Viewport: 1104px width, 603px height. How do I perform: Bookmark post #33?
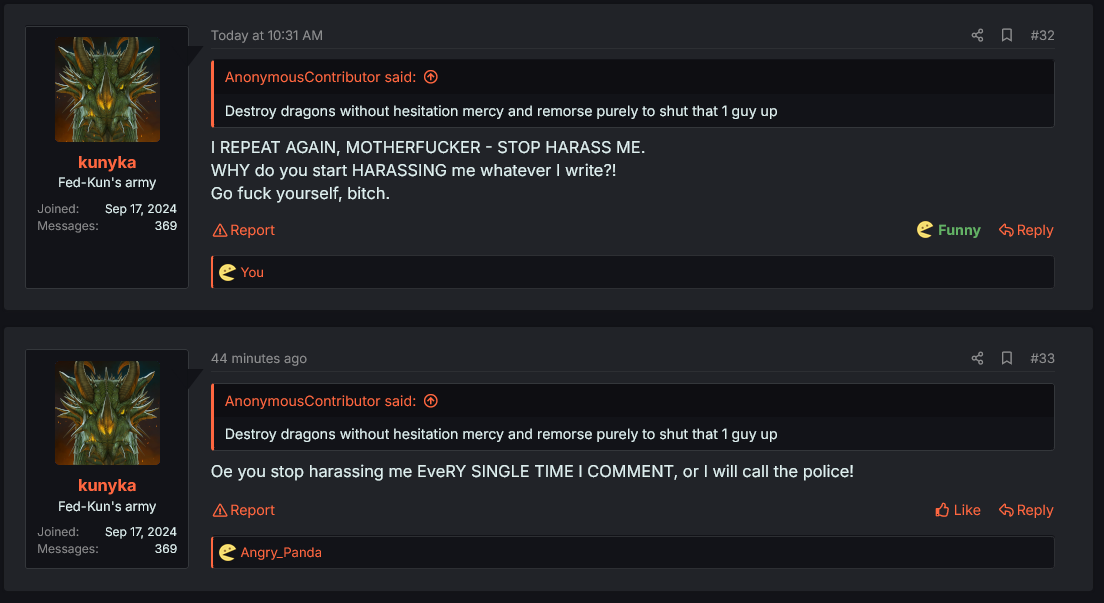tap(1007, 359)
